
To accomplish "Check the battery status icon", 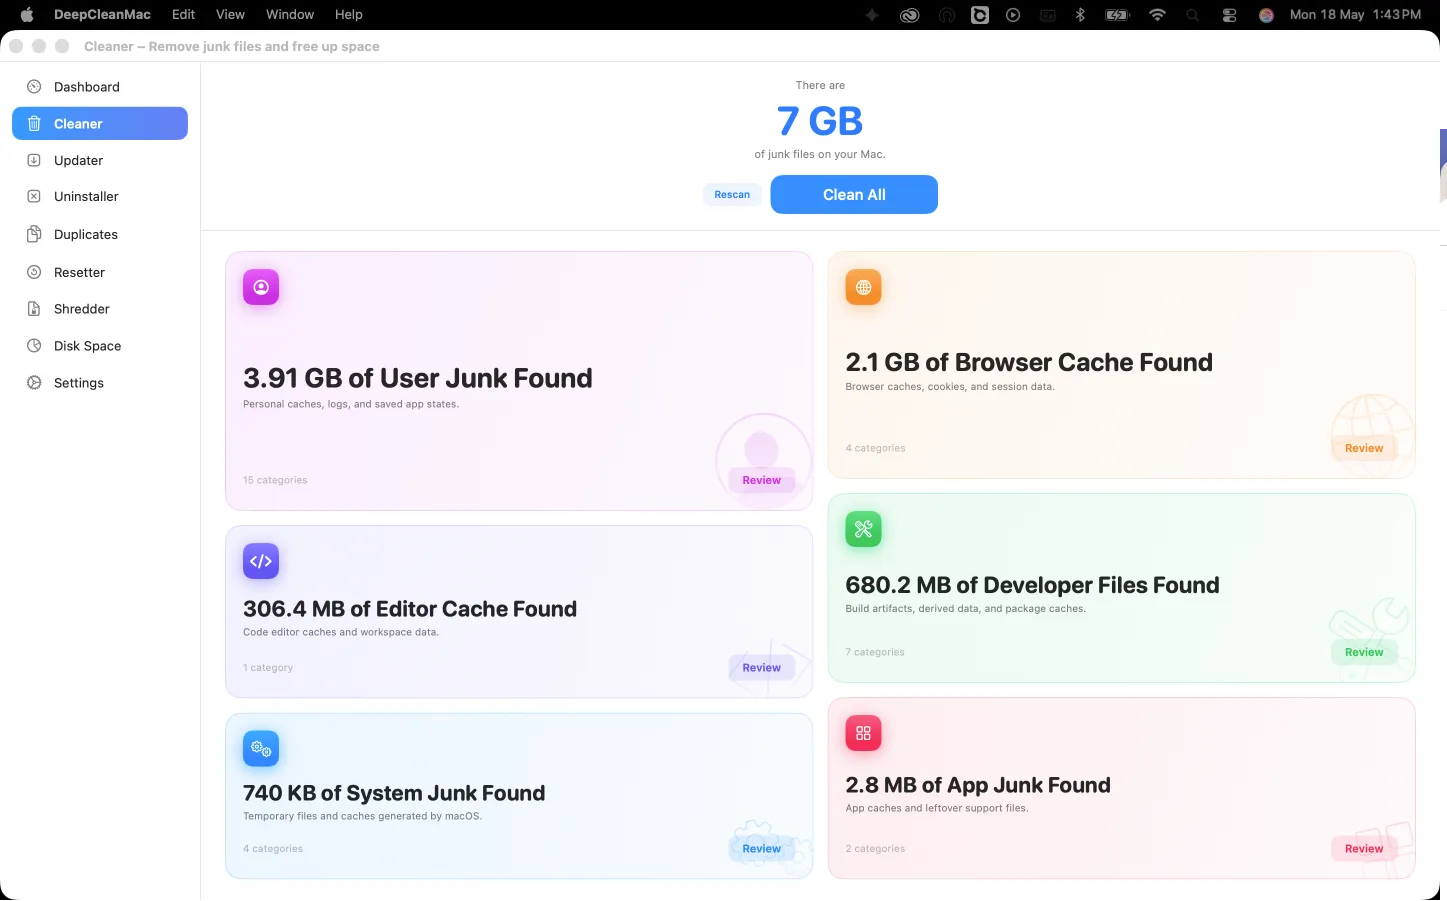I will point(1117,15).
